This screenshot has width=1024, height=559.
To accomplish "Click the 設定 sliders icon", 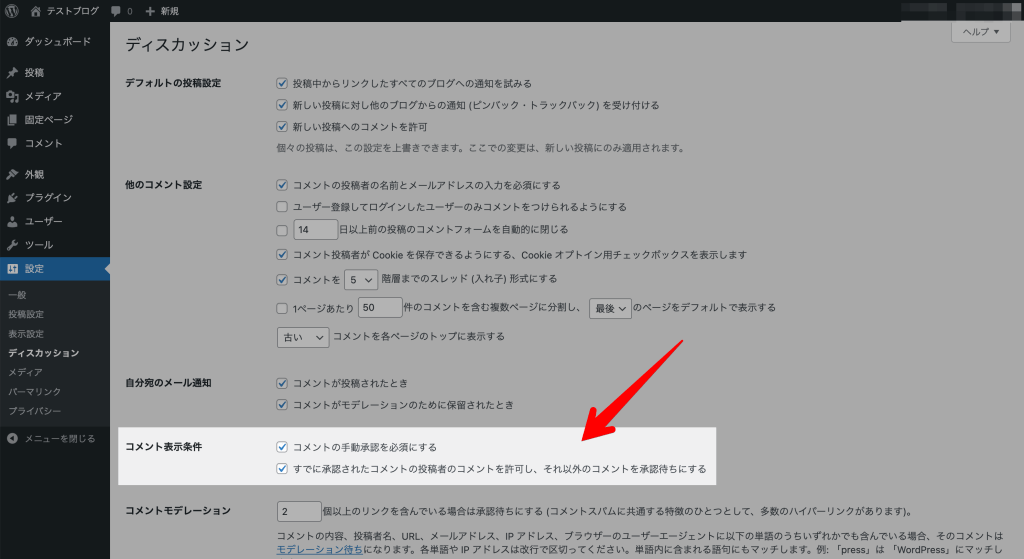I will click(12, 268).
